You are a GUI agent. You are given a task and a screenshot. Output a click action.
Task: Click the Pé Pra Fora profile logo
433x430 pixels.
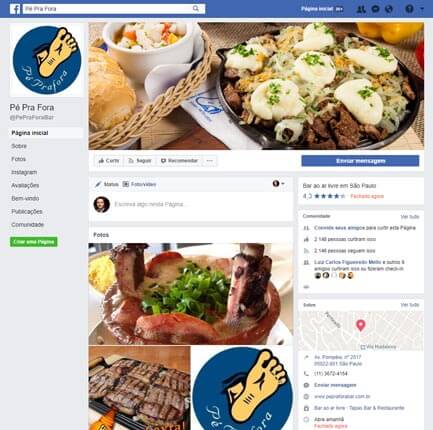click(47, 60)
